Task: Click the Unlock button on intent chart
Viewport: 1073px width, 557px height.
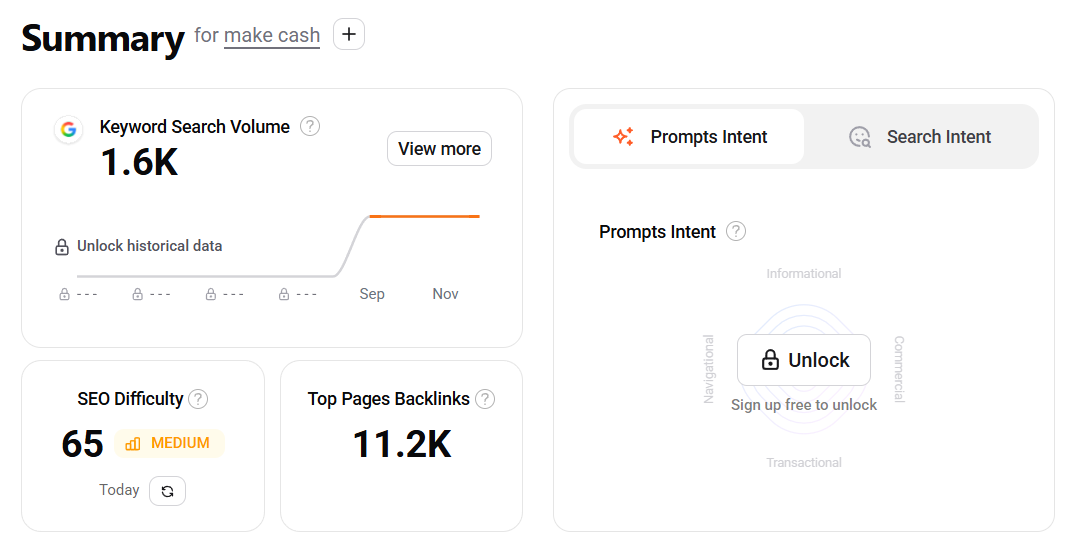Action: click(x=804, y=360)
